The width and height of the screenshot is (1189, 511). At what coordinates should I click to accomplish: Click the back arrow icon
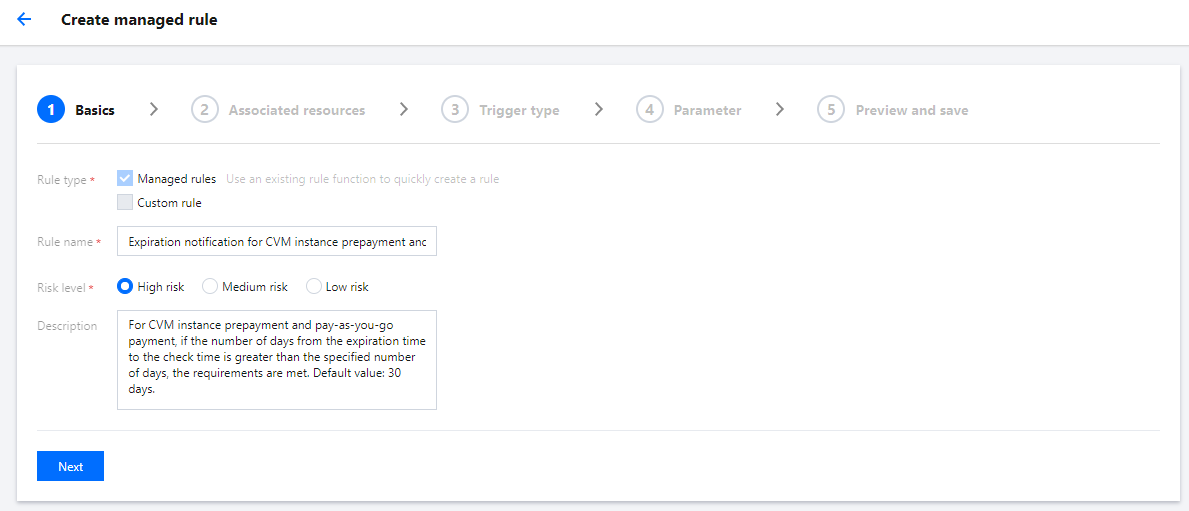[24, 19]
